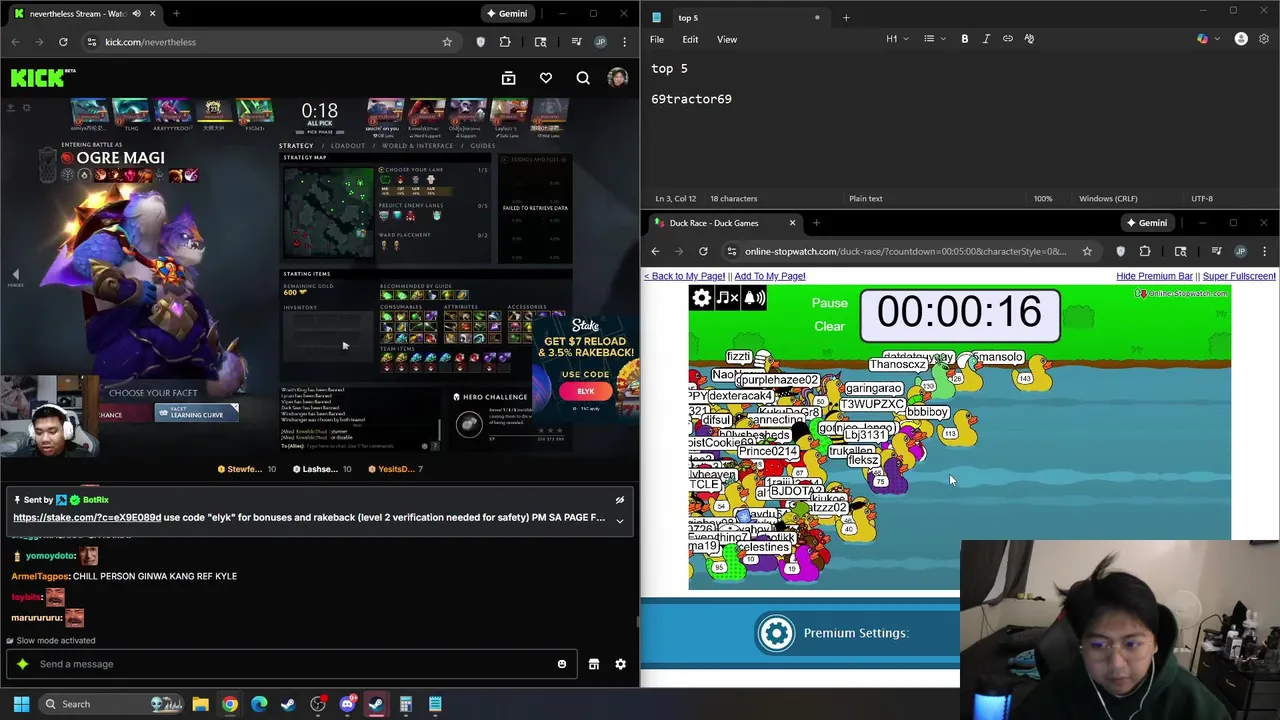Viewport: 1280px width, 720px height.
Task: Click the UTF-8 encoding status entry
Action: pyautogui.click(x=1202, y=198)
